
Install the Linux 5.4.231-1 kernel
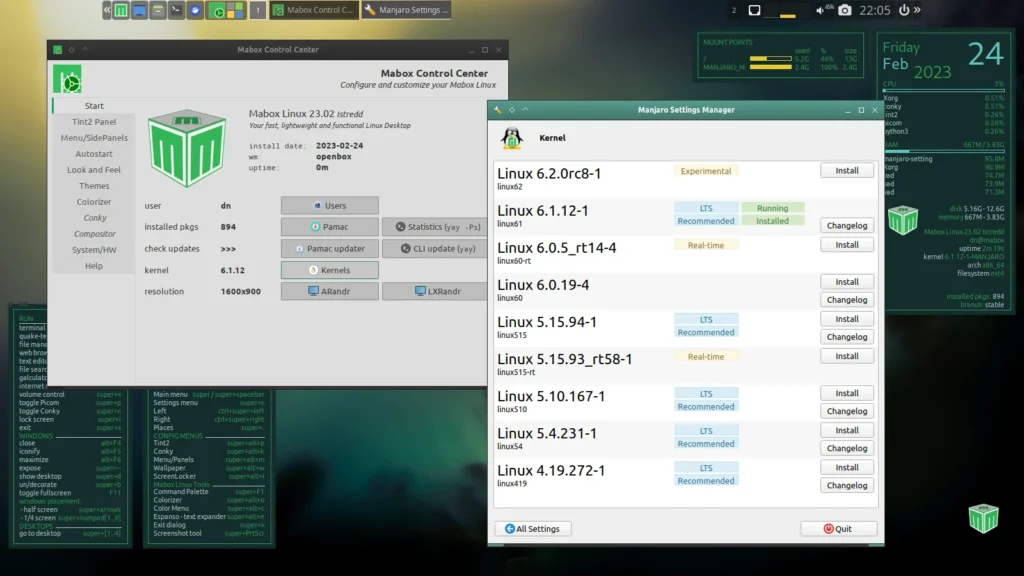(x=847, y=430)
